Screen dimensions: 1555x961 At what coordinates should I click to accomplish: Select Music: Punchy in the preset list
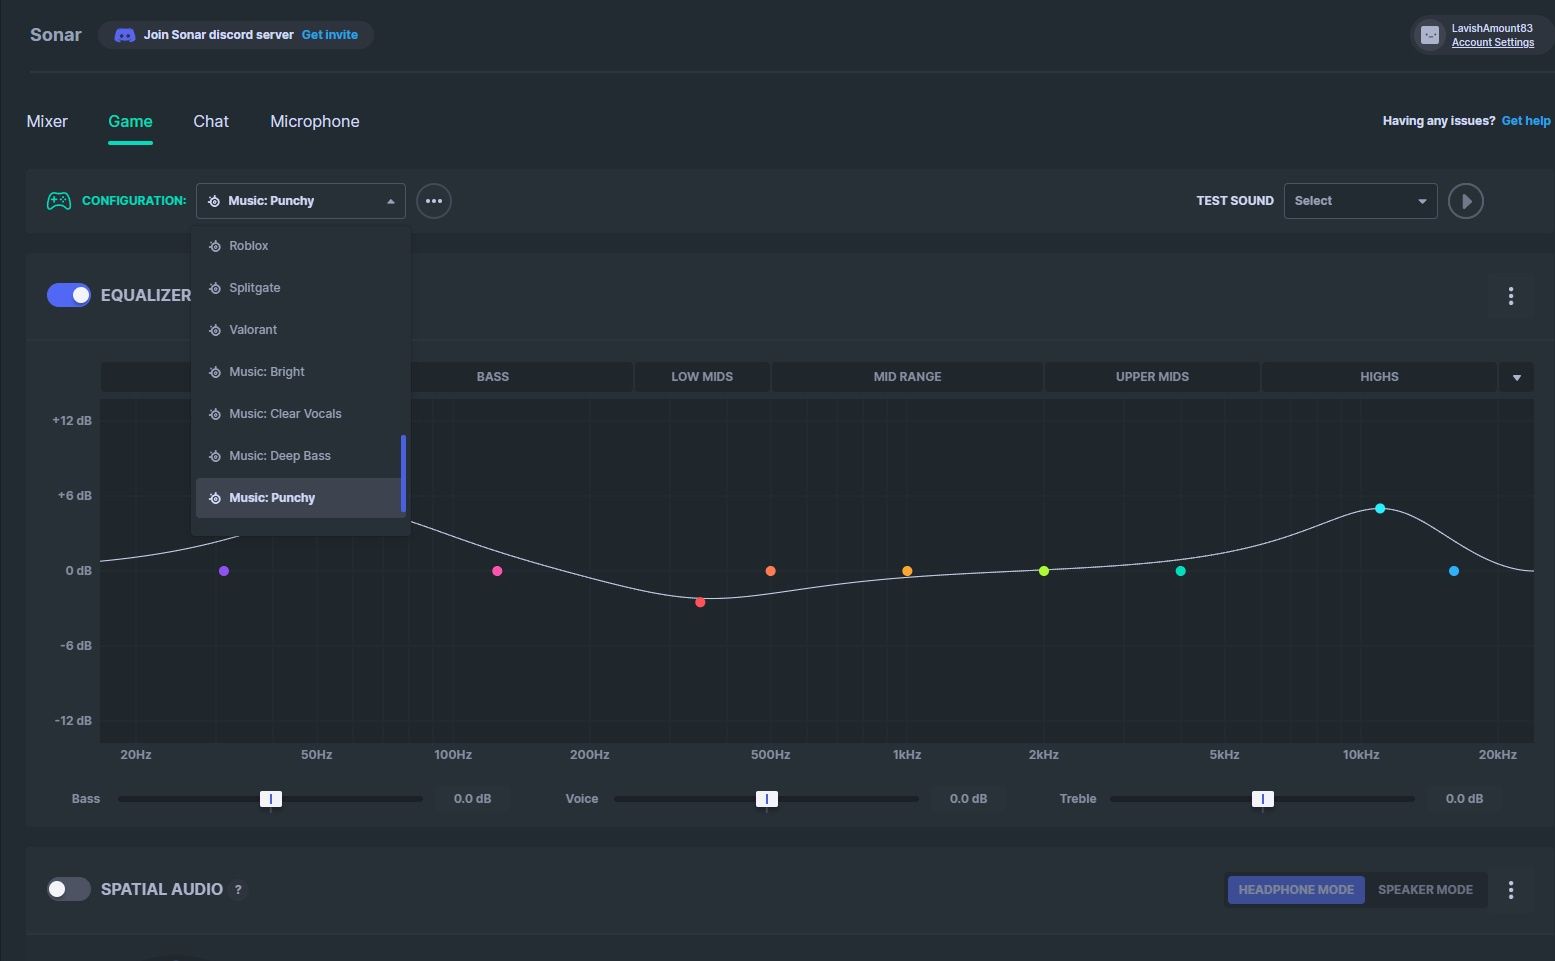click(x=299, y=498)
